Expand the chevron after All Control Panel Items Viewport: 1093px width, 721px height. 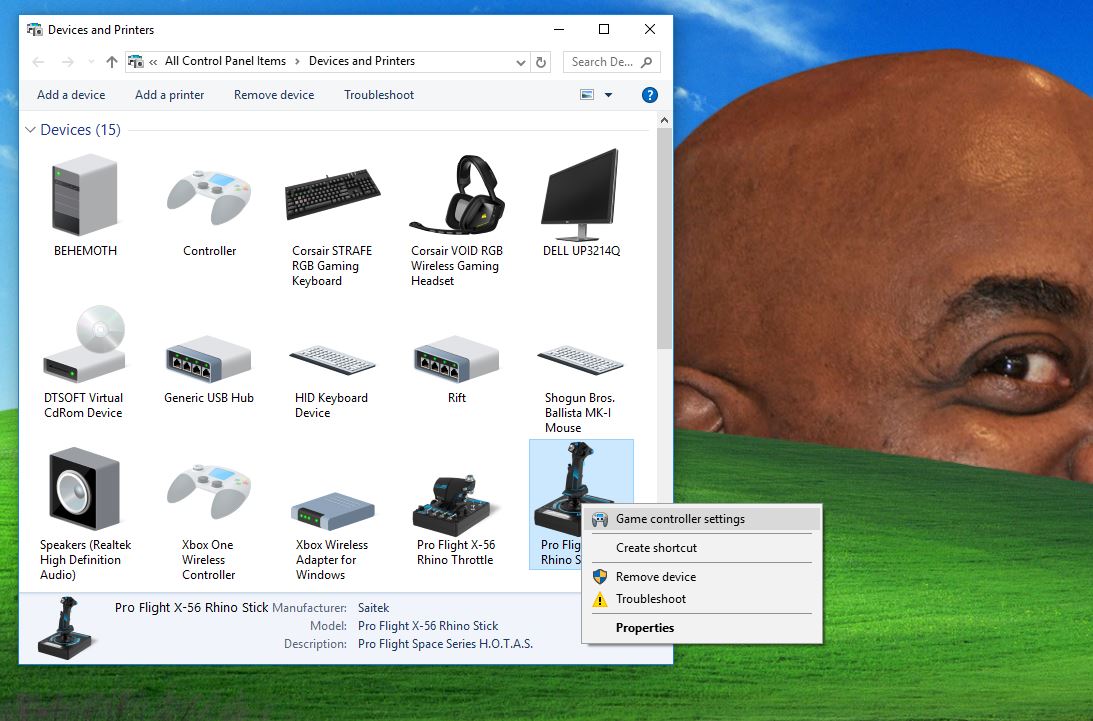click(298, 61)
